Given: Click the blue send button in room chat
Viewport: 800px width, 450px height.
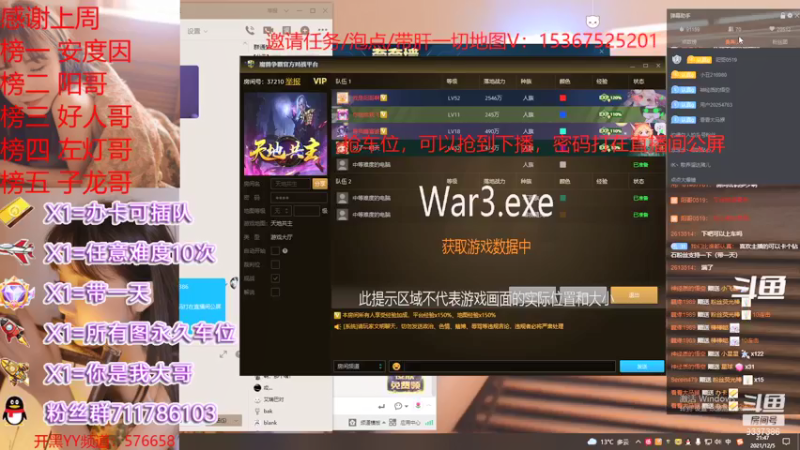Looking at the screenshot, I should coord(642,366).
